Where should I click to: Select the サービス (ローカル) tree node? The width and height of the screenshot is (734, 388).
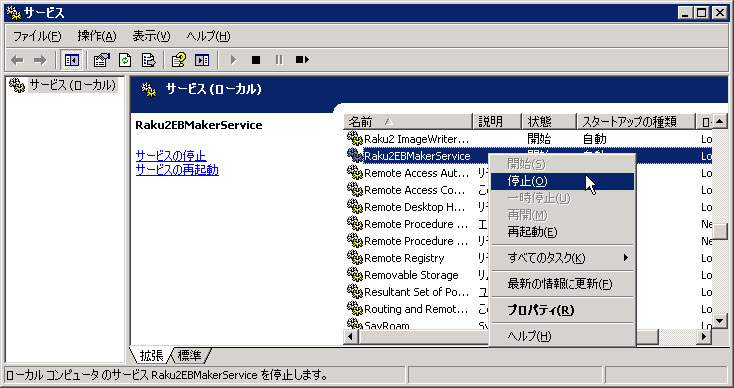click(x=72, y=85)
